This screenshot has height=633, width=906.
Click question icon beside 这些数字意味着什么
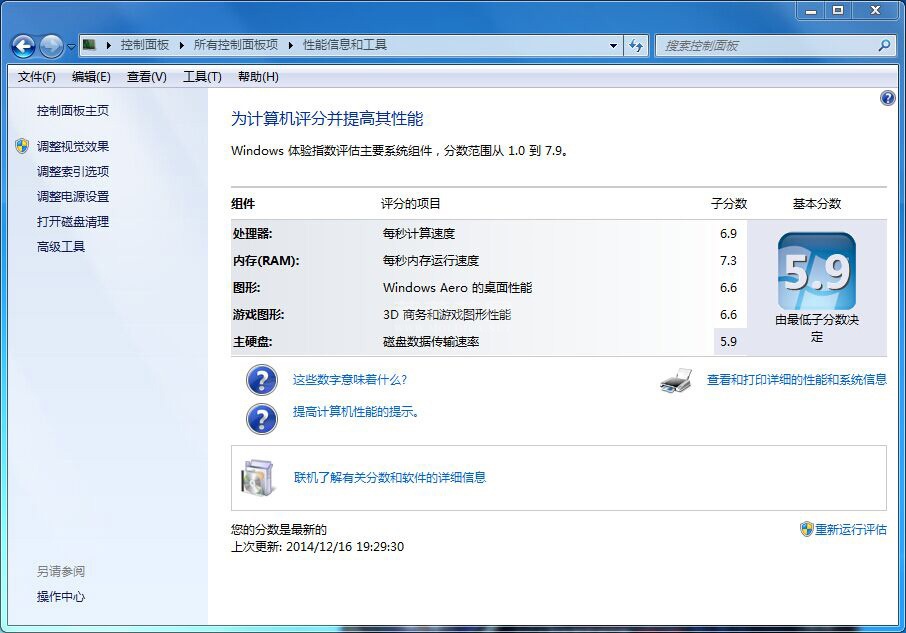[262, 379]
